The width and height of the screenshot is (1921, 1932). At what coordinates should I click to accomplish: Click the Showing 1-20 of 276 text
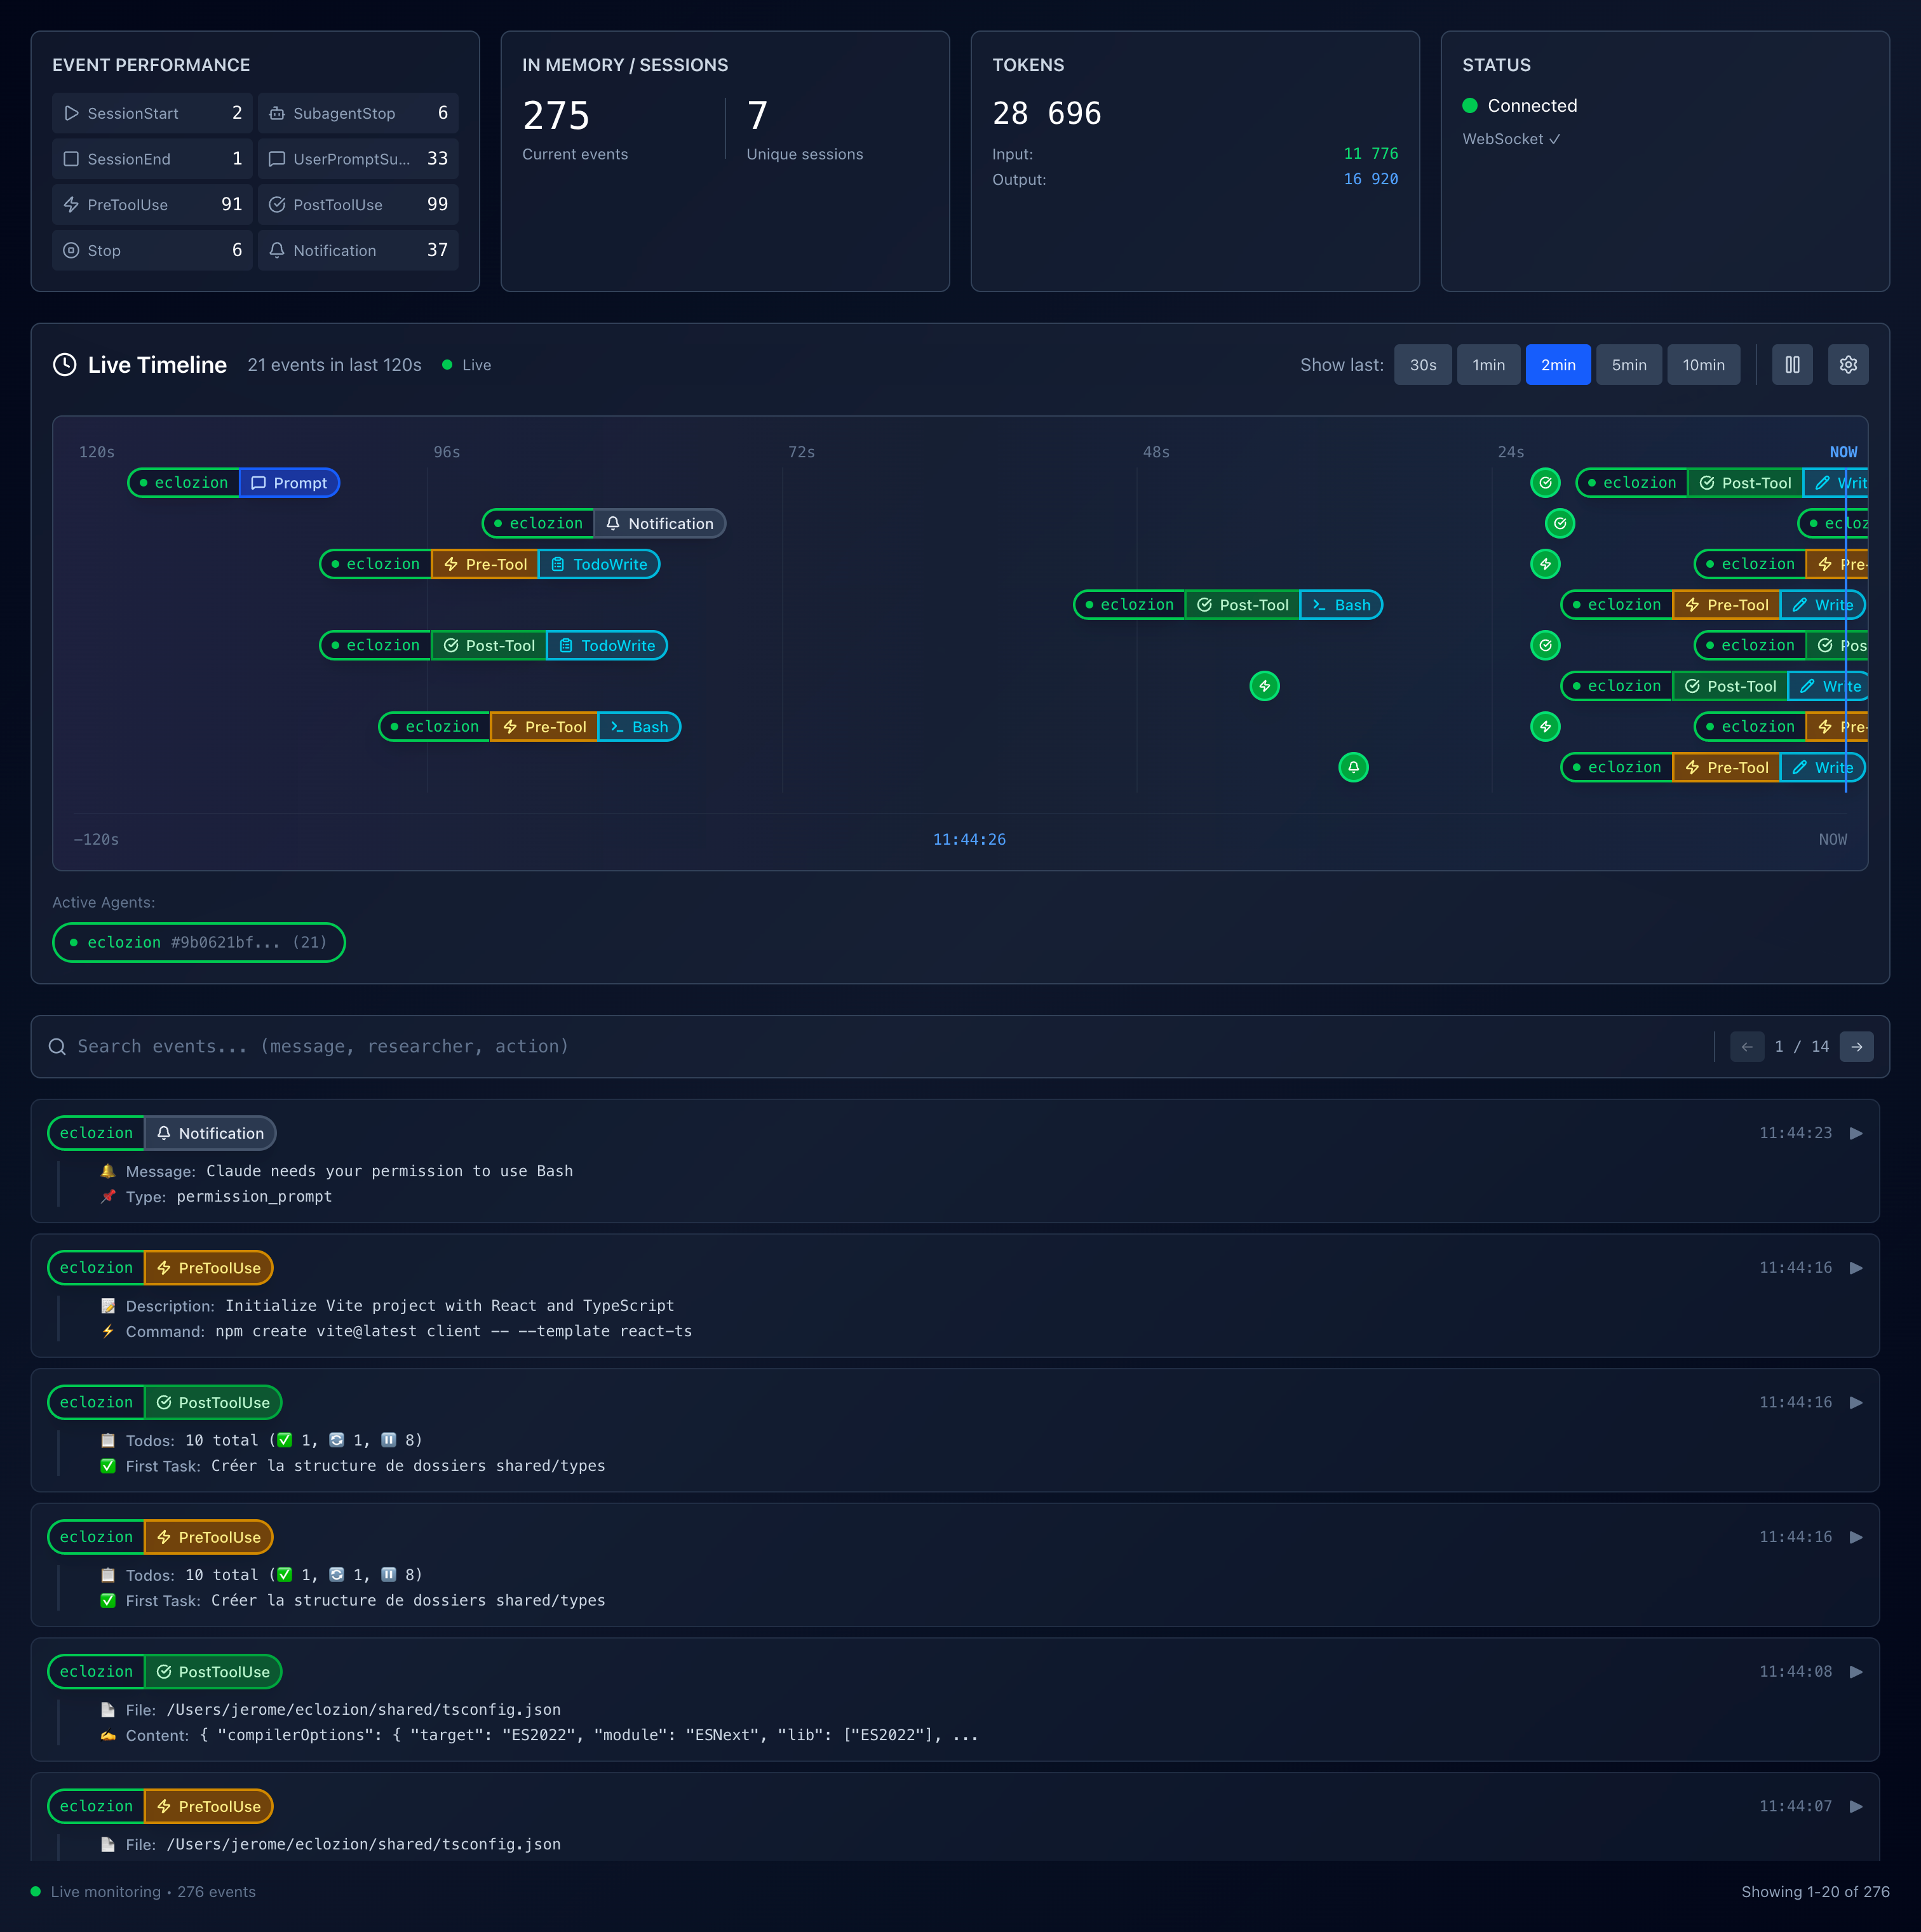click(1815, 1892)
